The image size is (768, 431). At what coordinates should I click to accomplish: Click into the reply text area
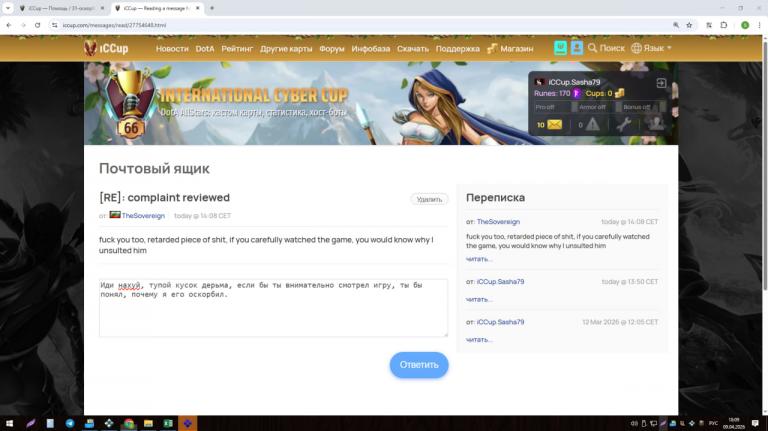[273, 308]
